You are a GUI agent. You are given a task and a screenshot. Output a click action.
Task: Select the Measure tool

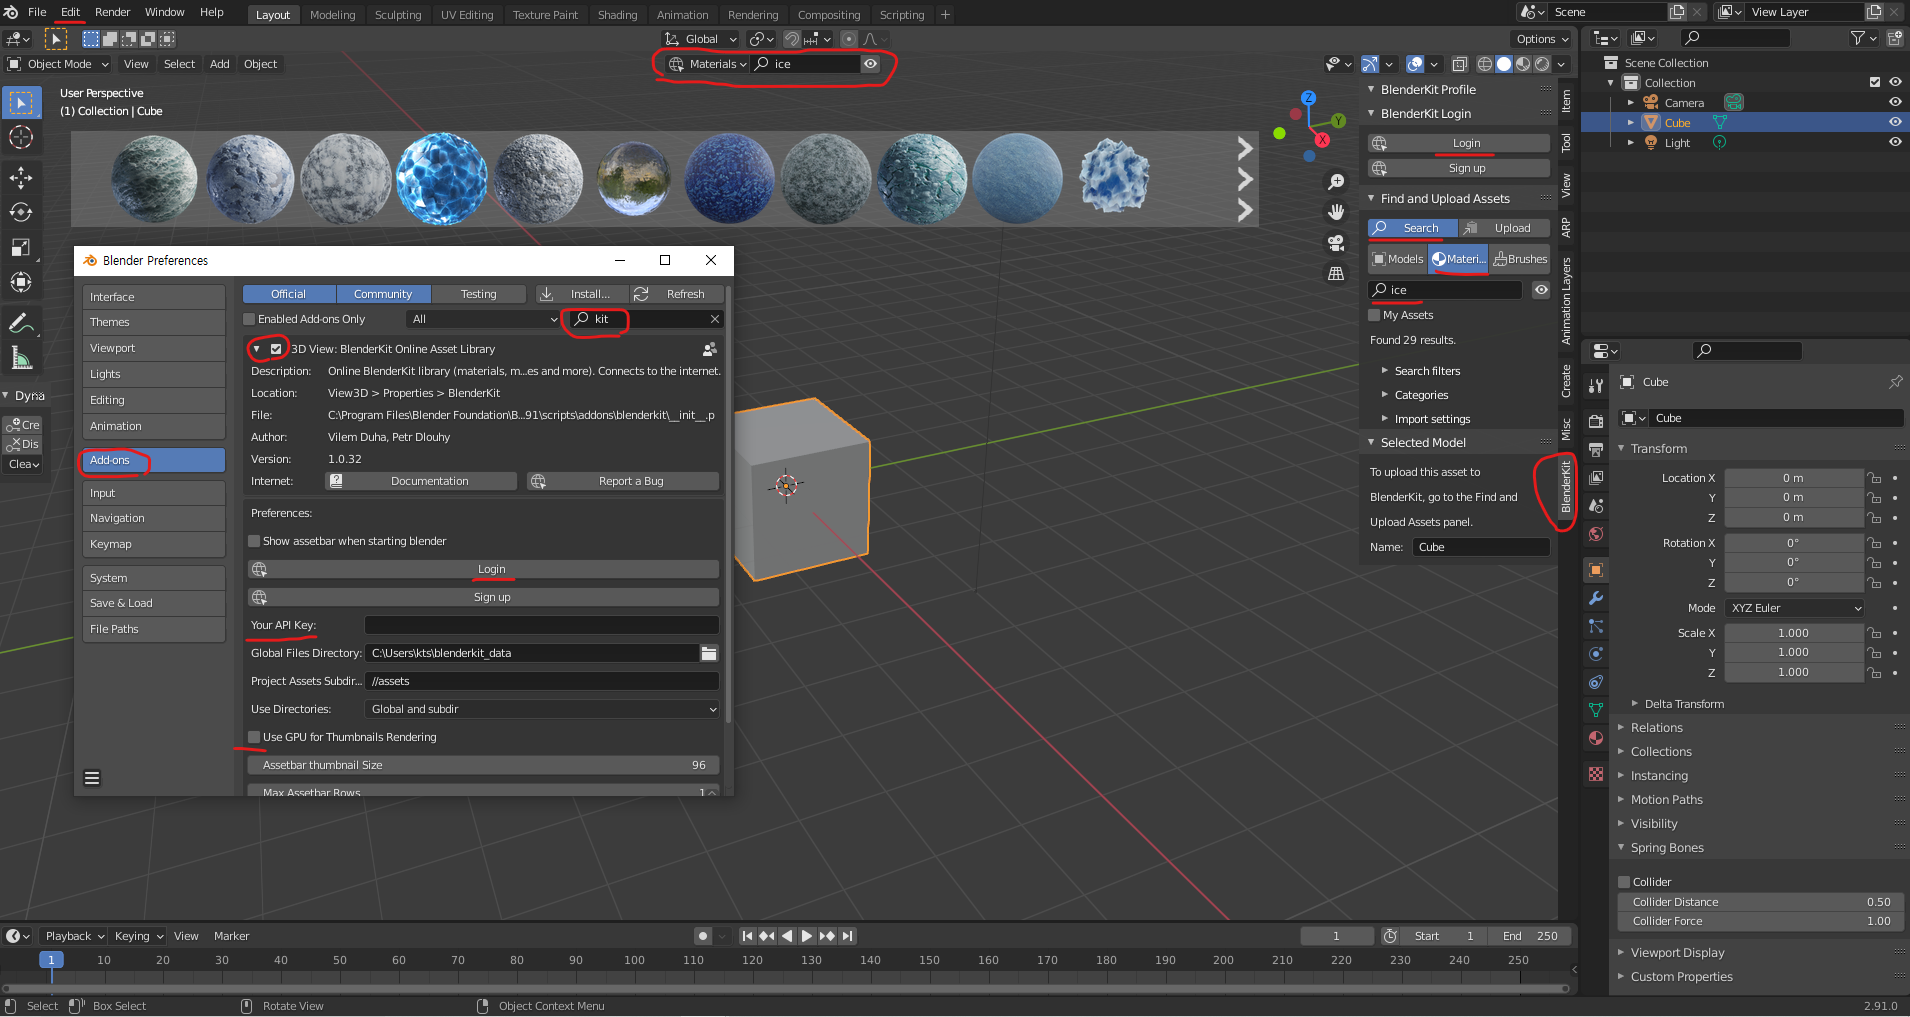(21, 357)
